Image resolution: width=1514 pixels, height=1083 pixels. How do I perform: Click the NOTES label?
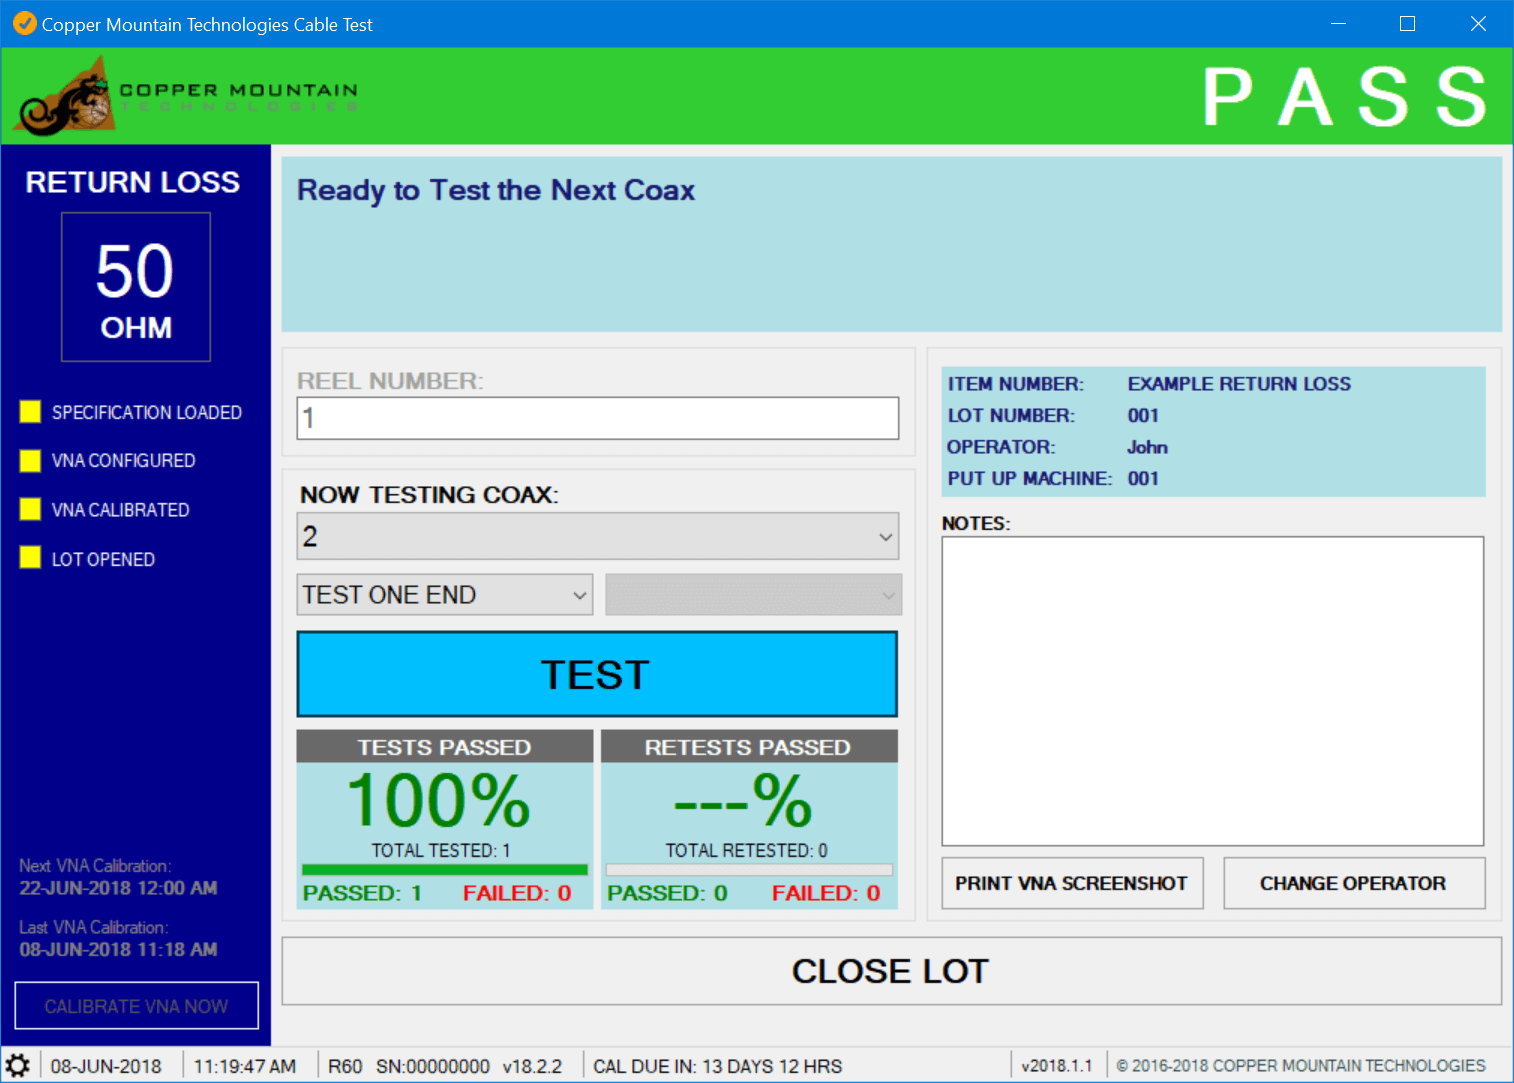point(976,523)
